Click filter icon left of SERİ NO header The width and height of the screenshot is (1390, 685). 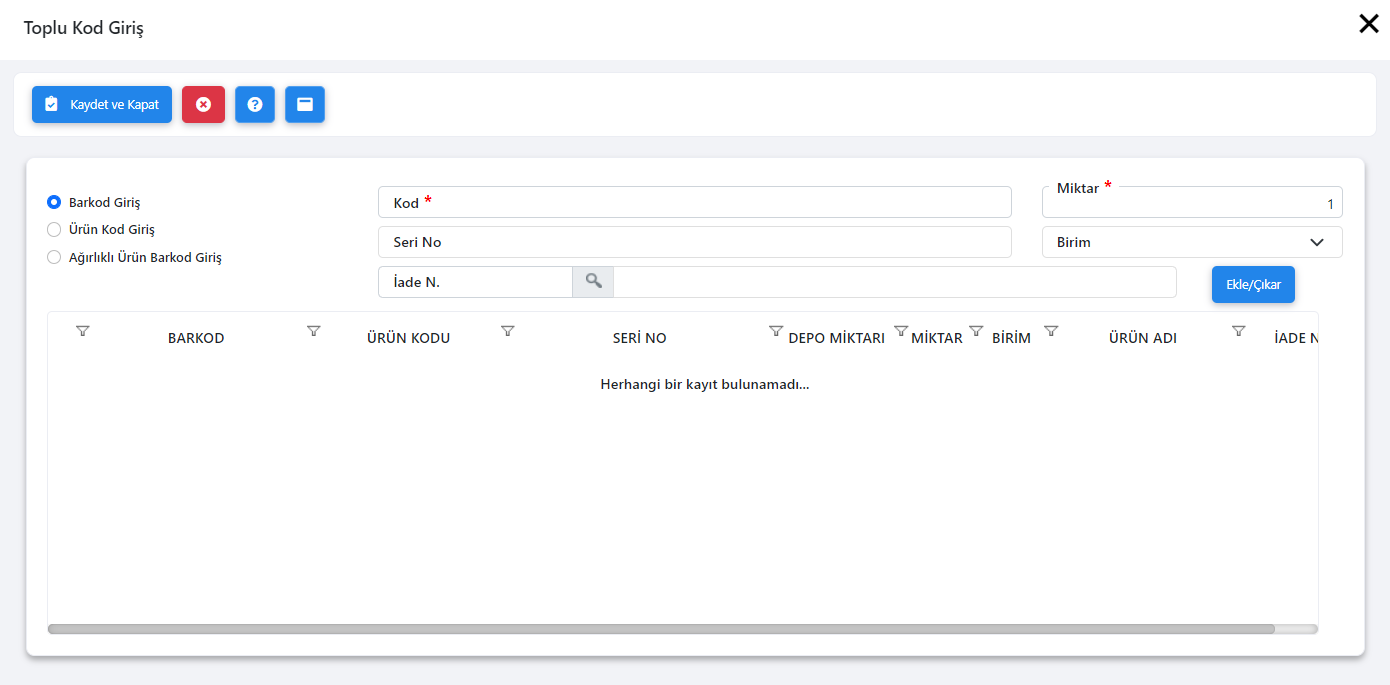(508, 331)
